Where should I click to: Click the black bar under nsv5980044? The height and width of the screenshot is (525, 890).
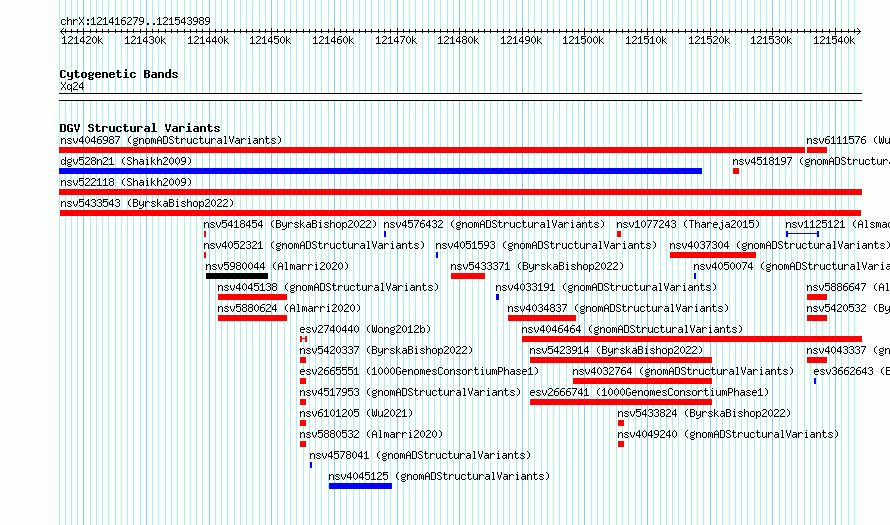pos(237,276)
